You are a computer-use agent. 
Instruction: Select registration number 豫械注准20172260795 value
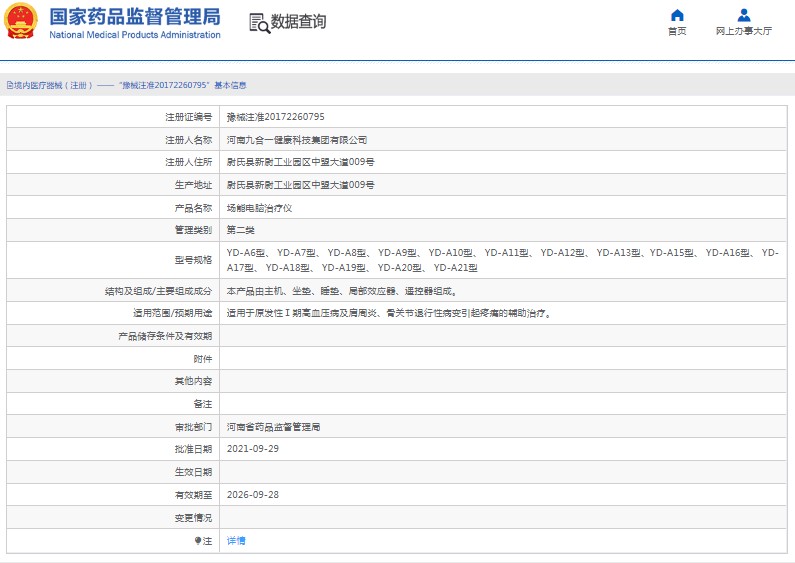[275, 117]
